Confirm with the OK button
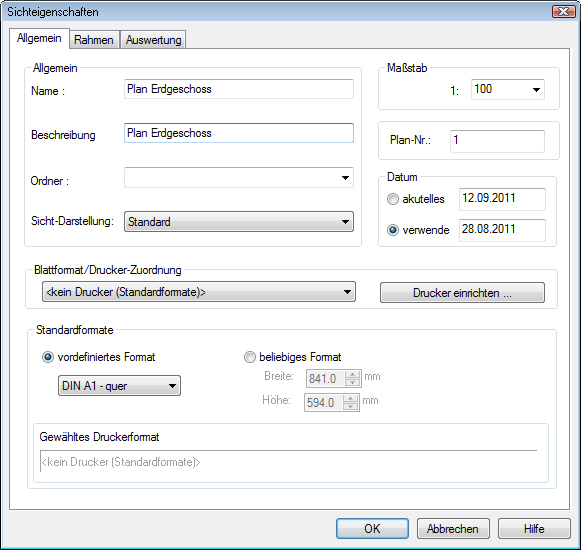 (372, 529)
